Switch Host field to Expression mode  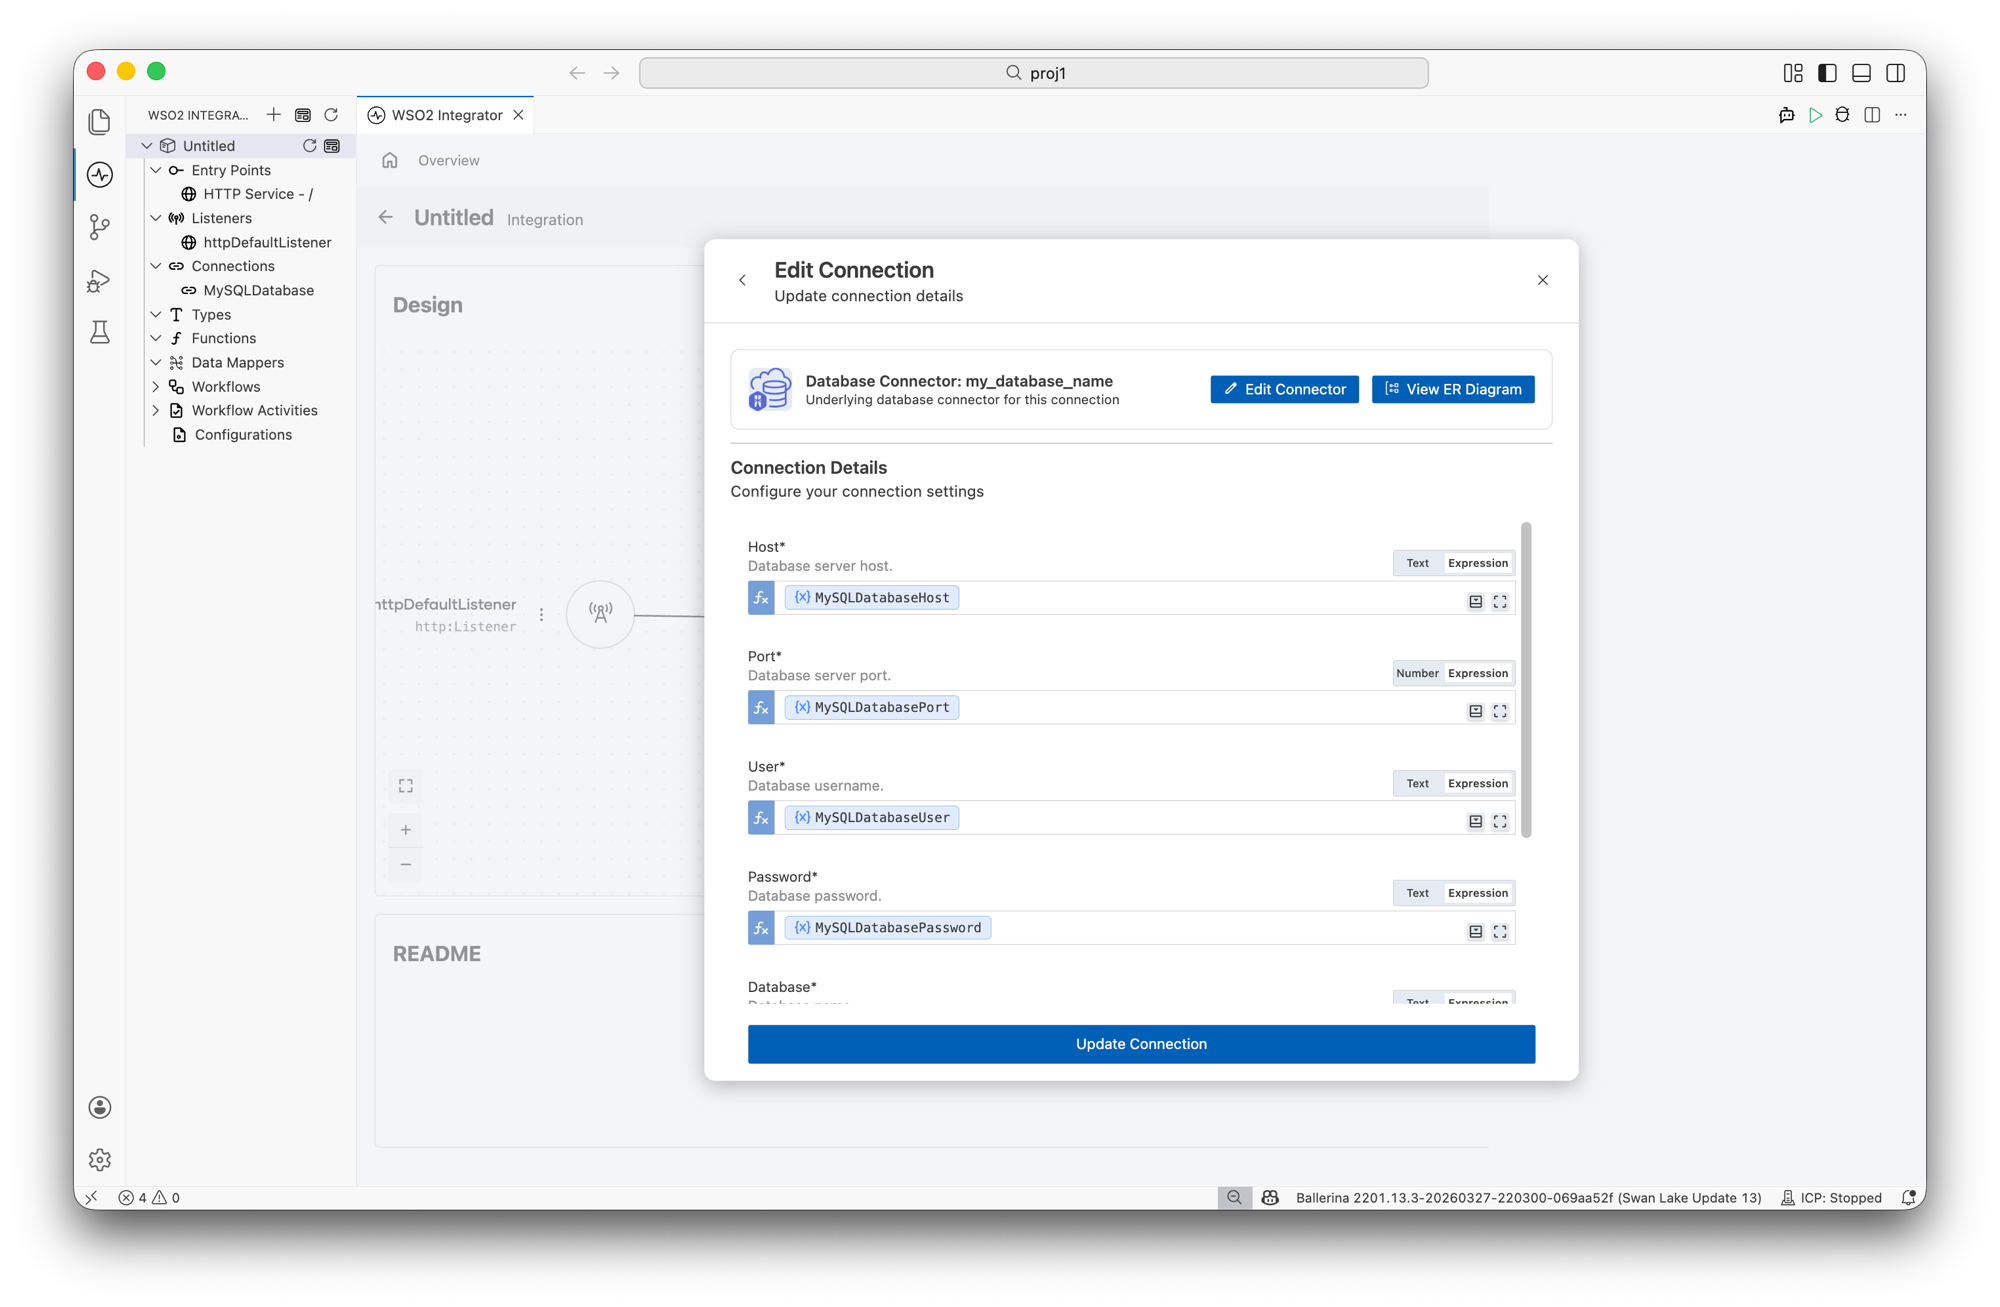tap(1478, 563)
